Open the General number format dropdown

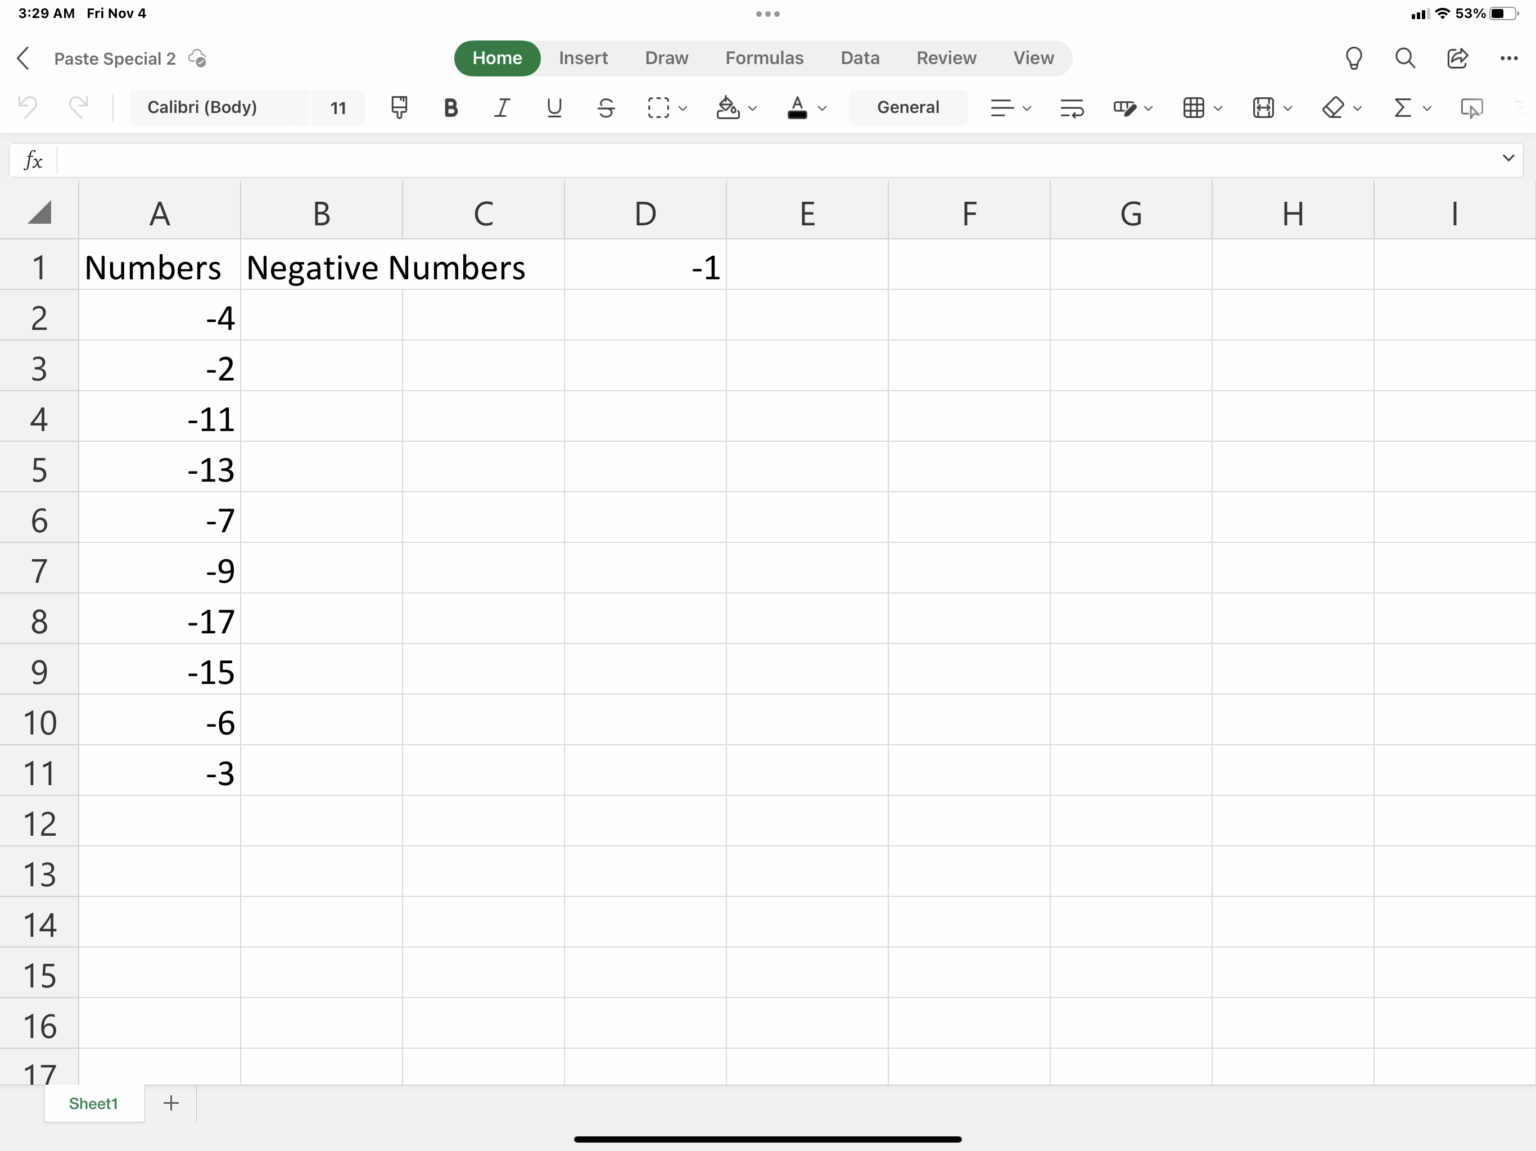[x=907, y=107]
